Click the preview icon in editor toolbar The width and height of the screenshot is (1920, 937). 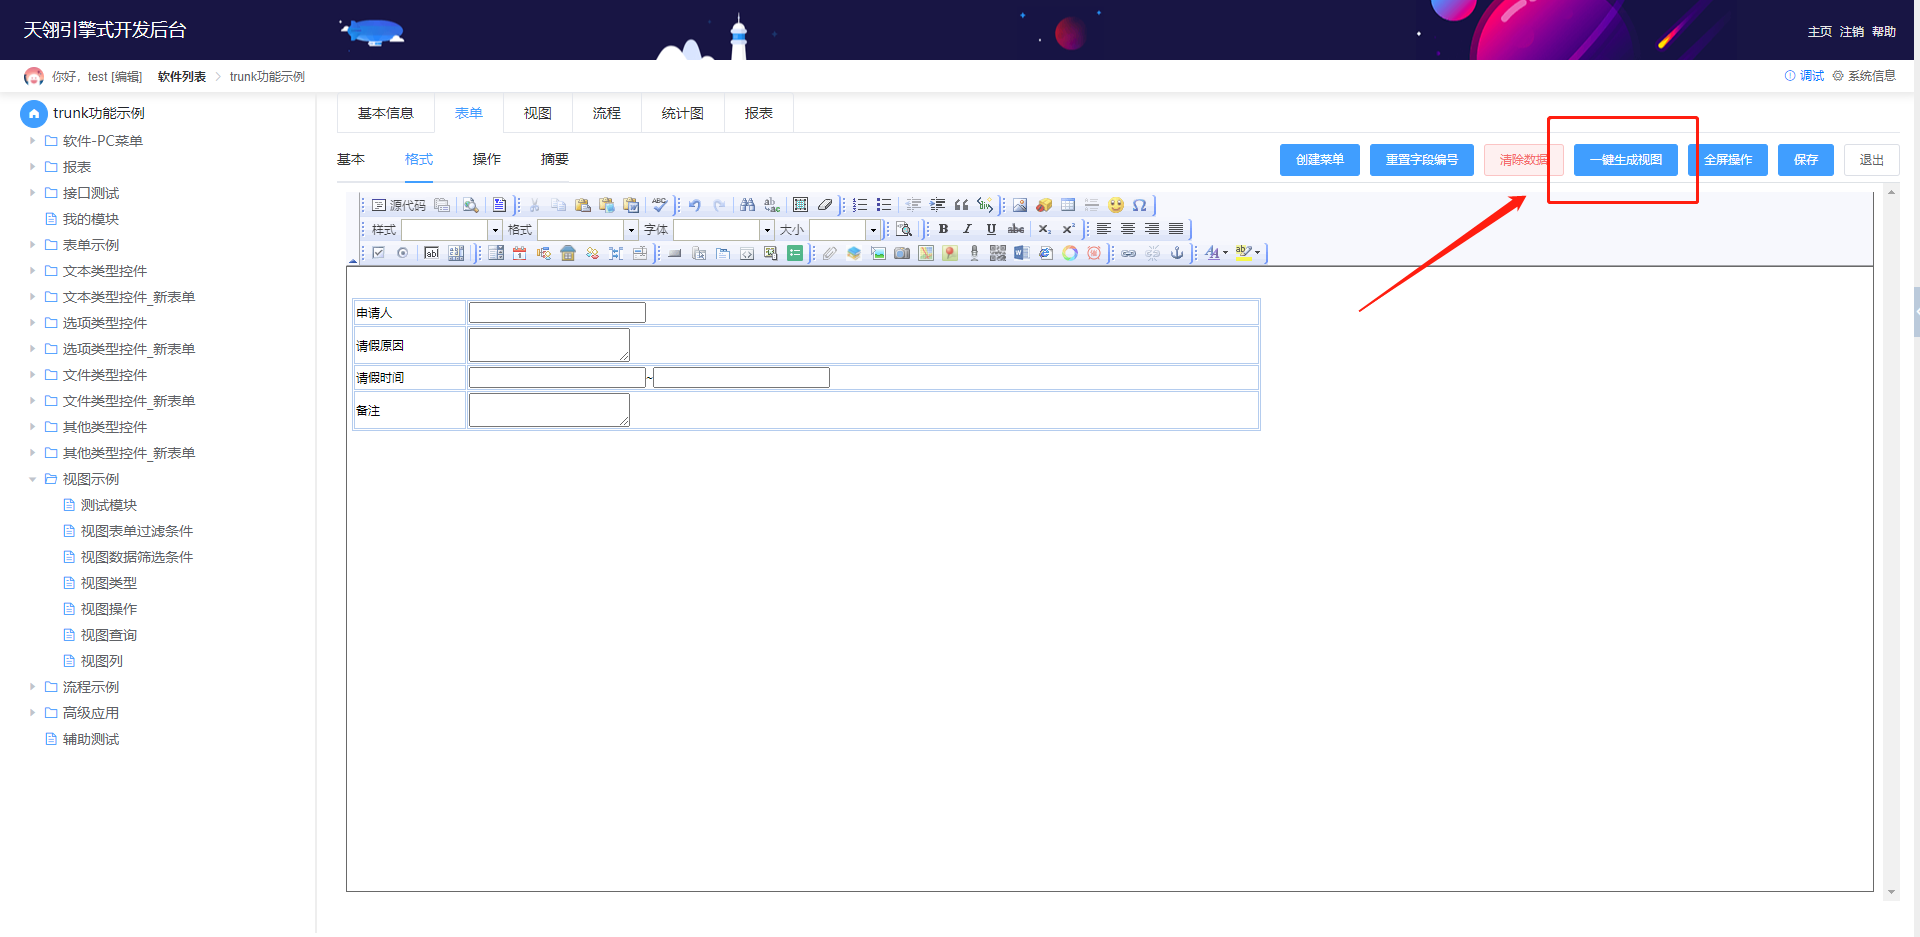(470, 205)
